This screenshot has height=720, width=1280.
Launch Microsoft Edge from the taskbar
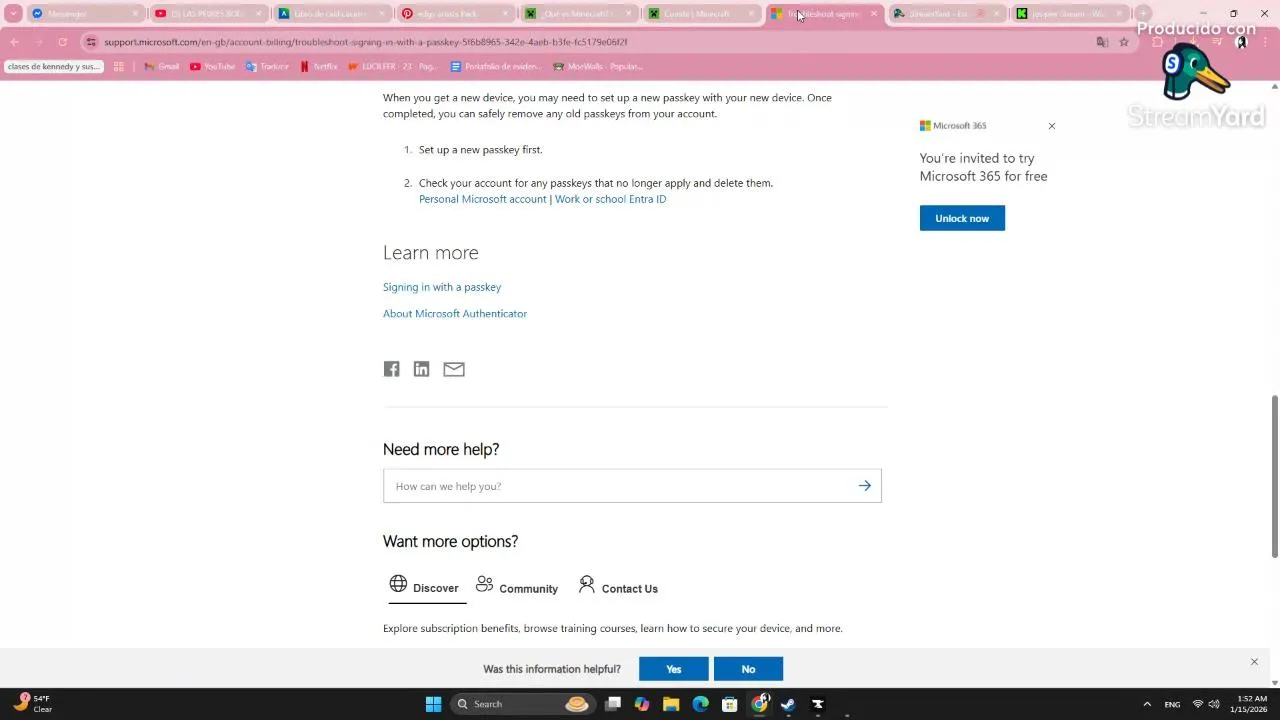point(700,704)
